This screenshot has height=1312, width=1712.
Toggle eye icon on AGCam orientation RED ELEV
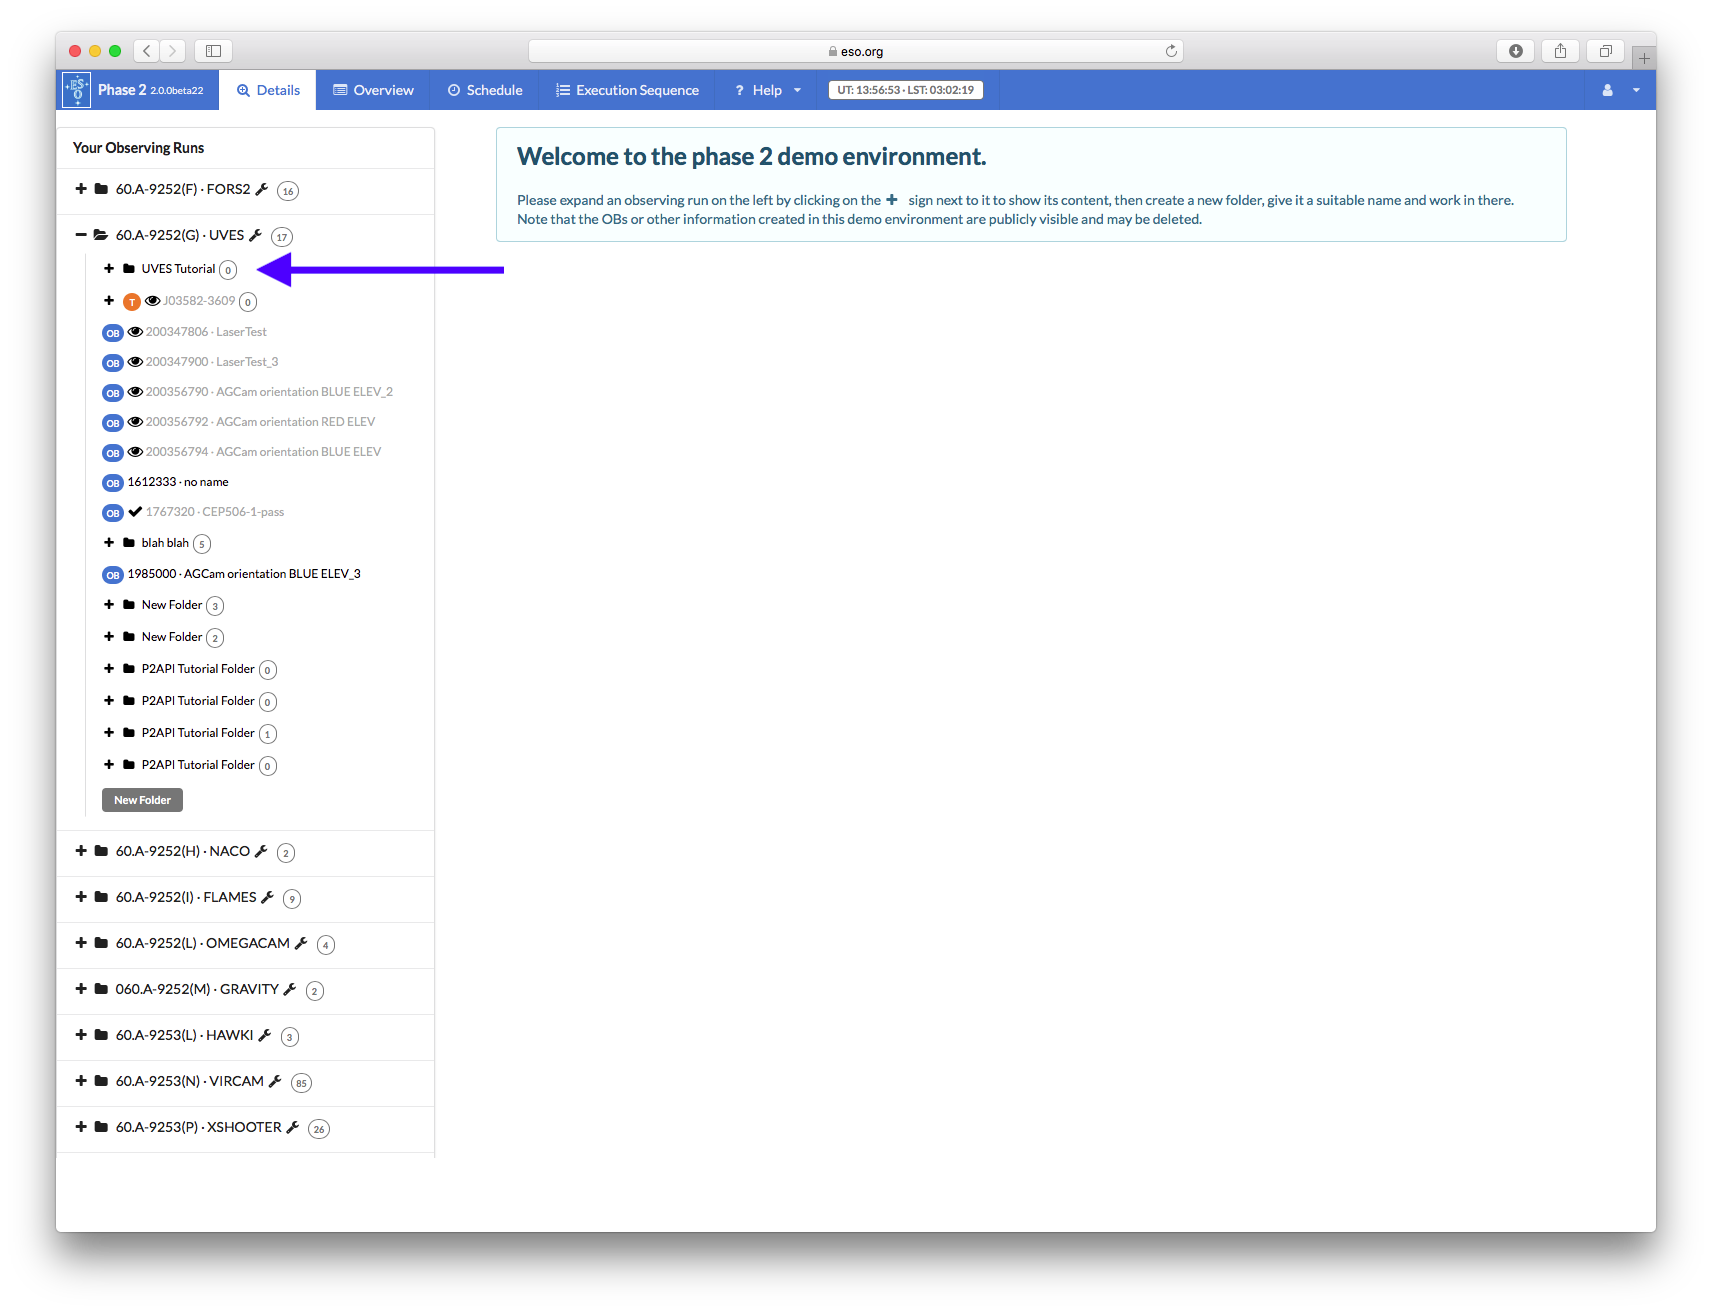pyautogui.click(x=135, y=422)
